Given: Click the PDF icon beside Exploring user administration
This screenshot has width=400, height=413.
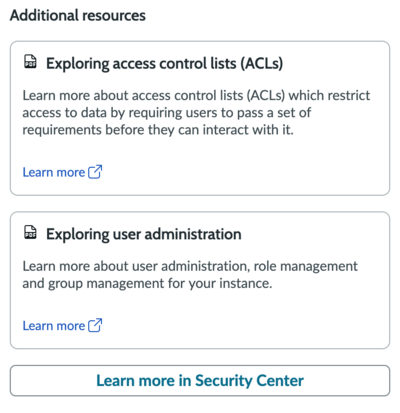Looking at the screenshot, I should point(30,232).
